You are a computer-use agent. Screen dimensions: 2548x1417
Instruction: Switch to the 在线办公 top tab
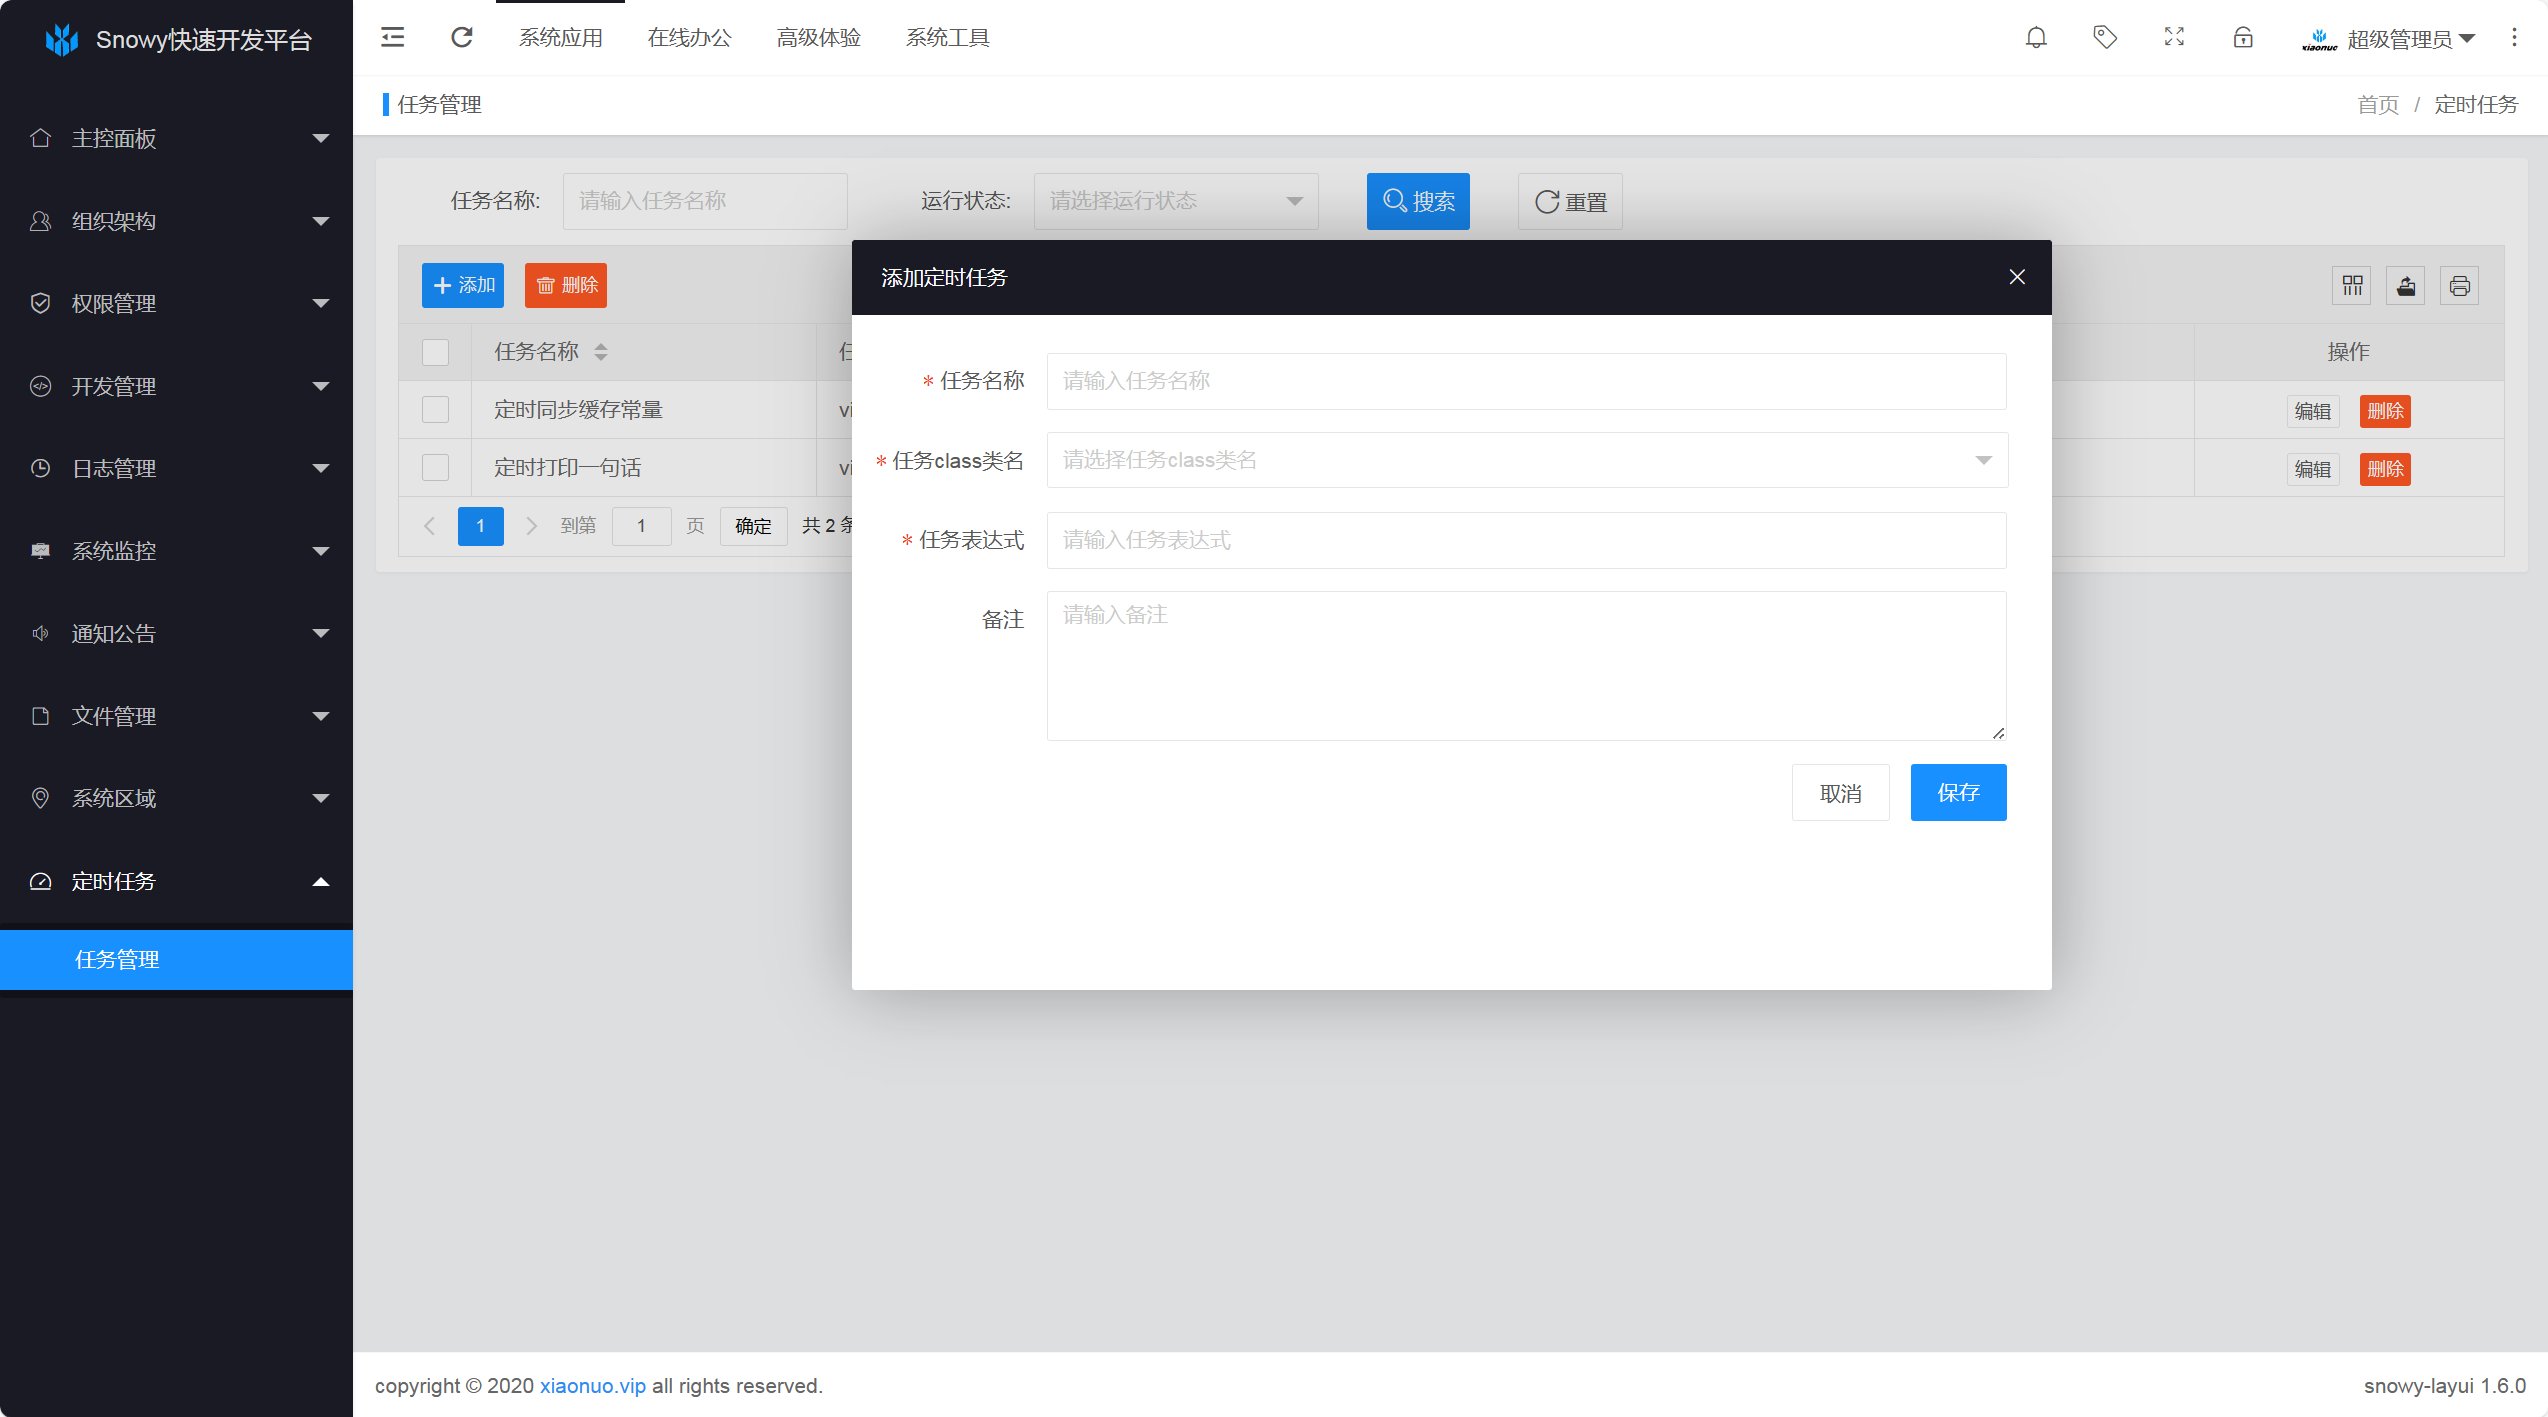(x=689, y=38)
